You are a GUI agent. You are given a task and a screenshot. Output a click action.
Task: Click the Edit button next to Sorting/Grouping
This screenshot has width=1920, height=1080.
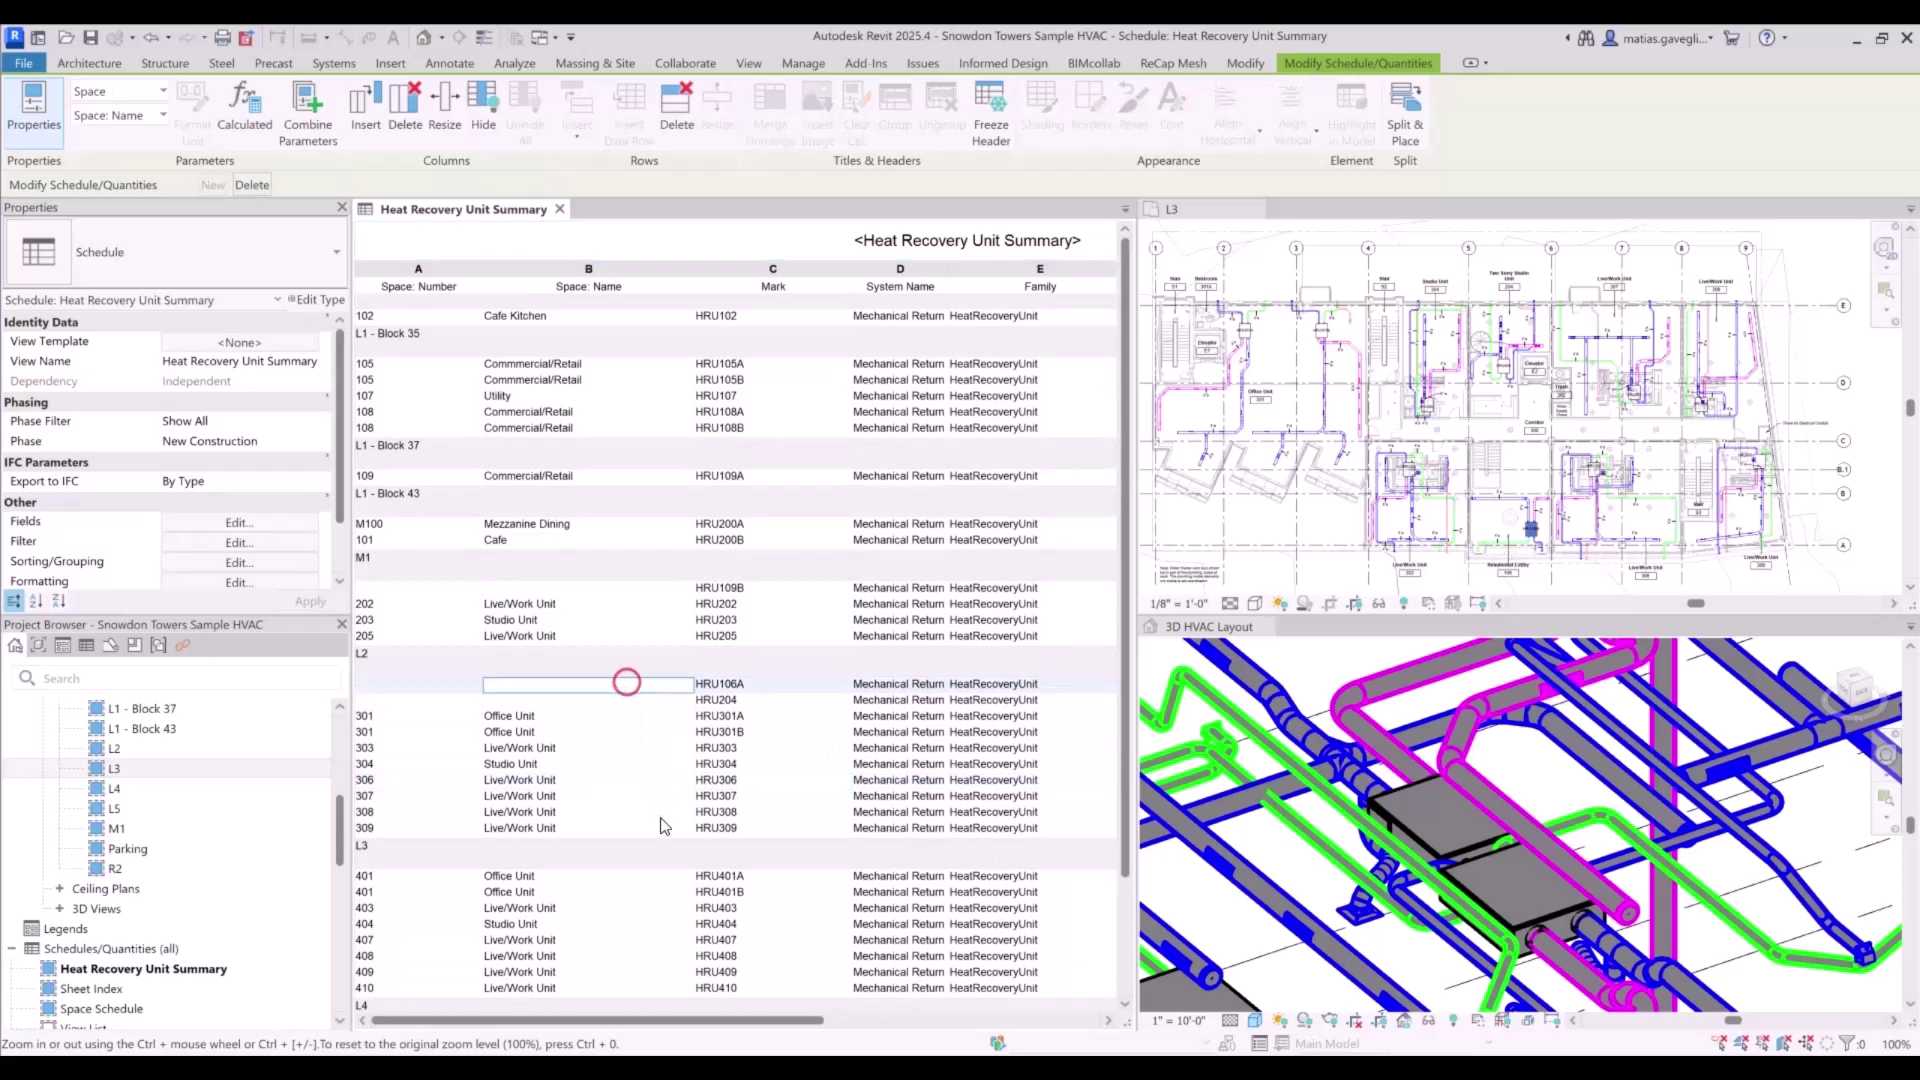pos(237,561)
